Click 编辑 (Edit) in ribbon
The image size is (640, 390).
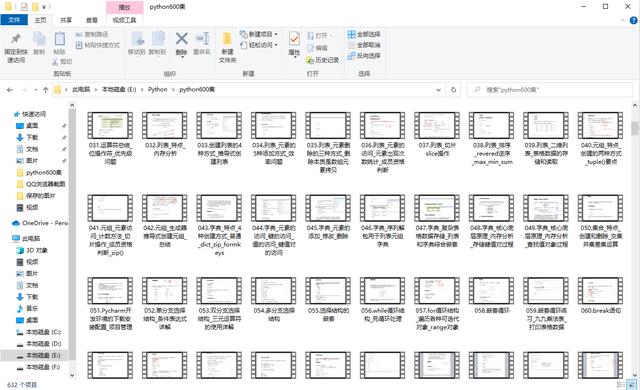click(x=317, y=48)
